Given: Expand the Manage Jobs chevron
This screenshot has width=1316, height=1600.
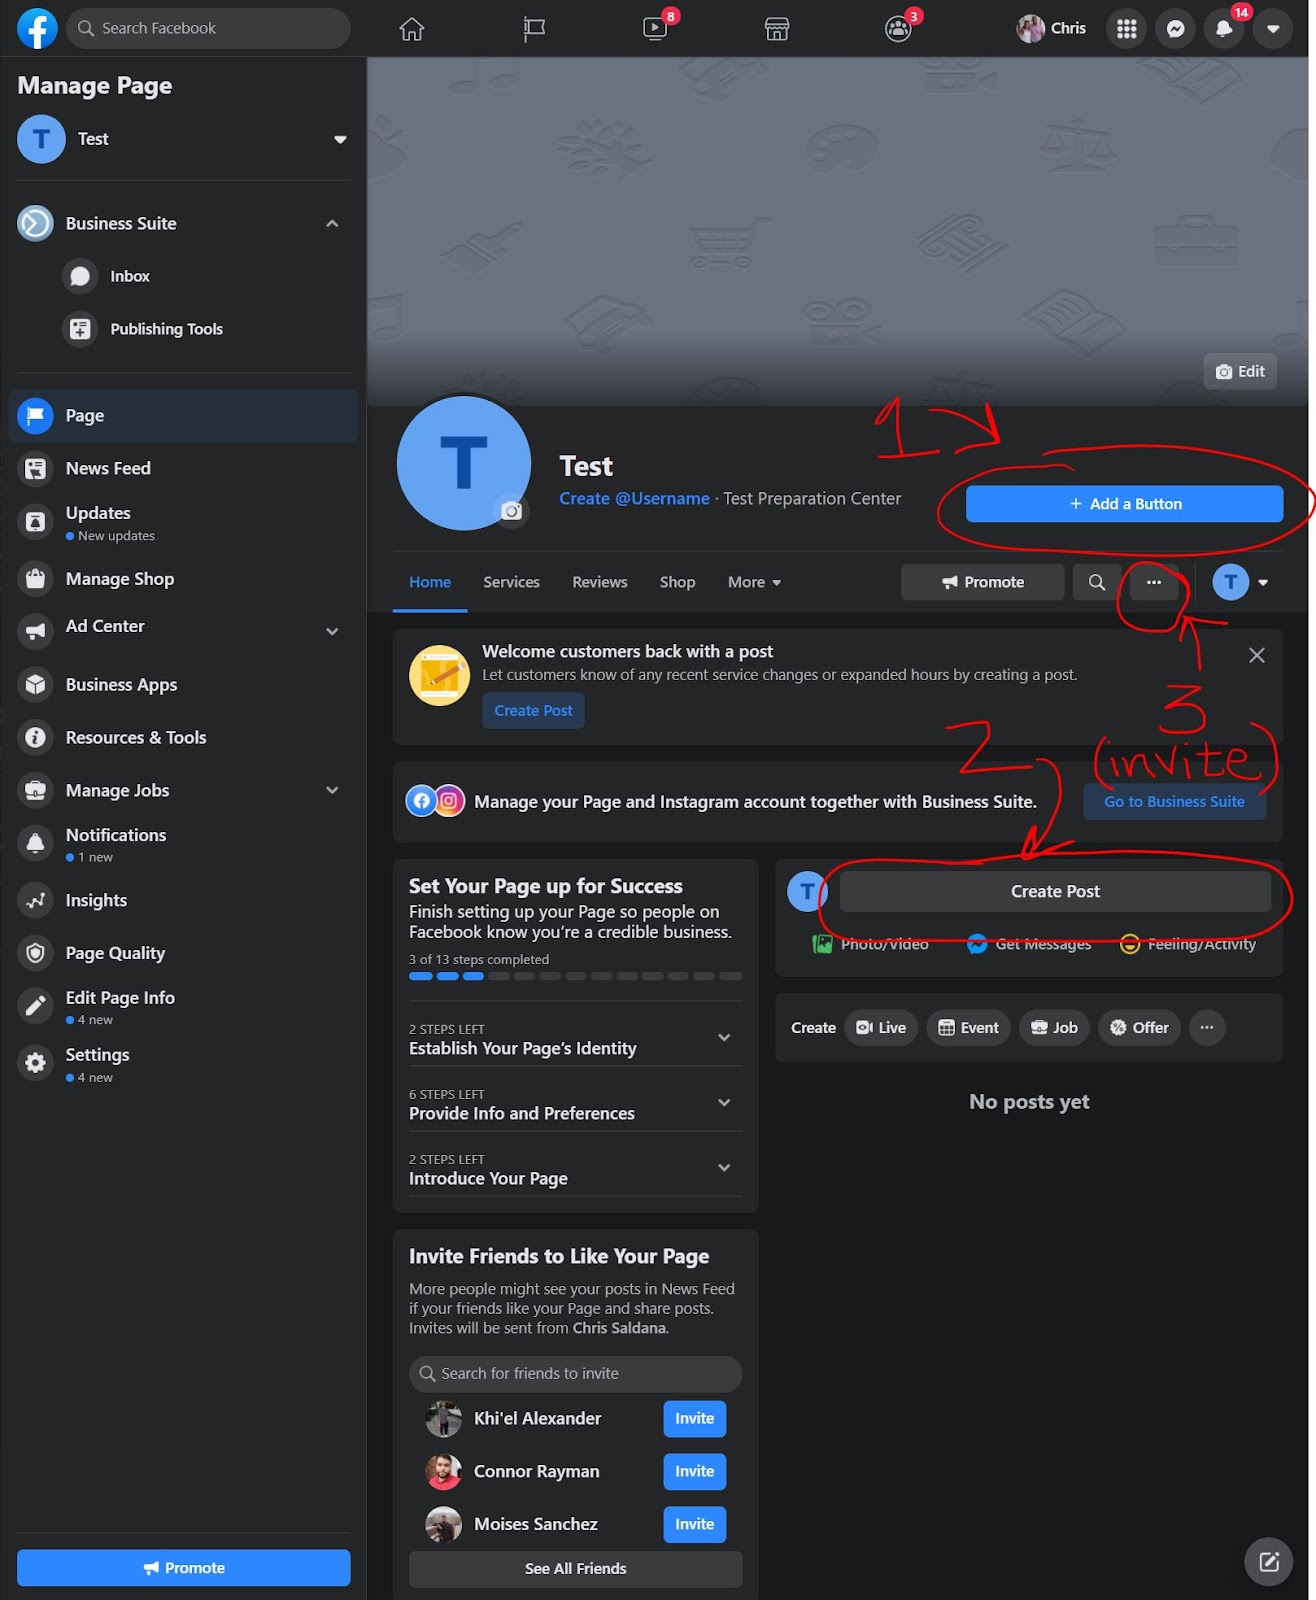Looking at the screenshot, I should click(x=332, y=790).
